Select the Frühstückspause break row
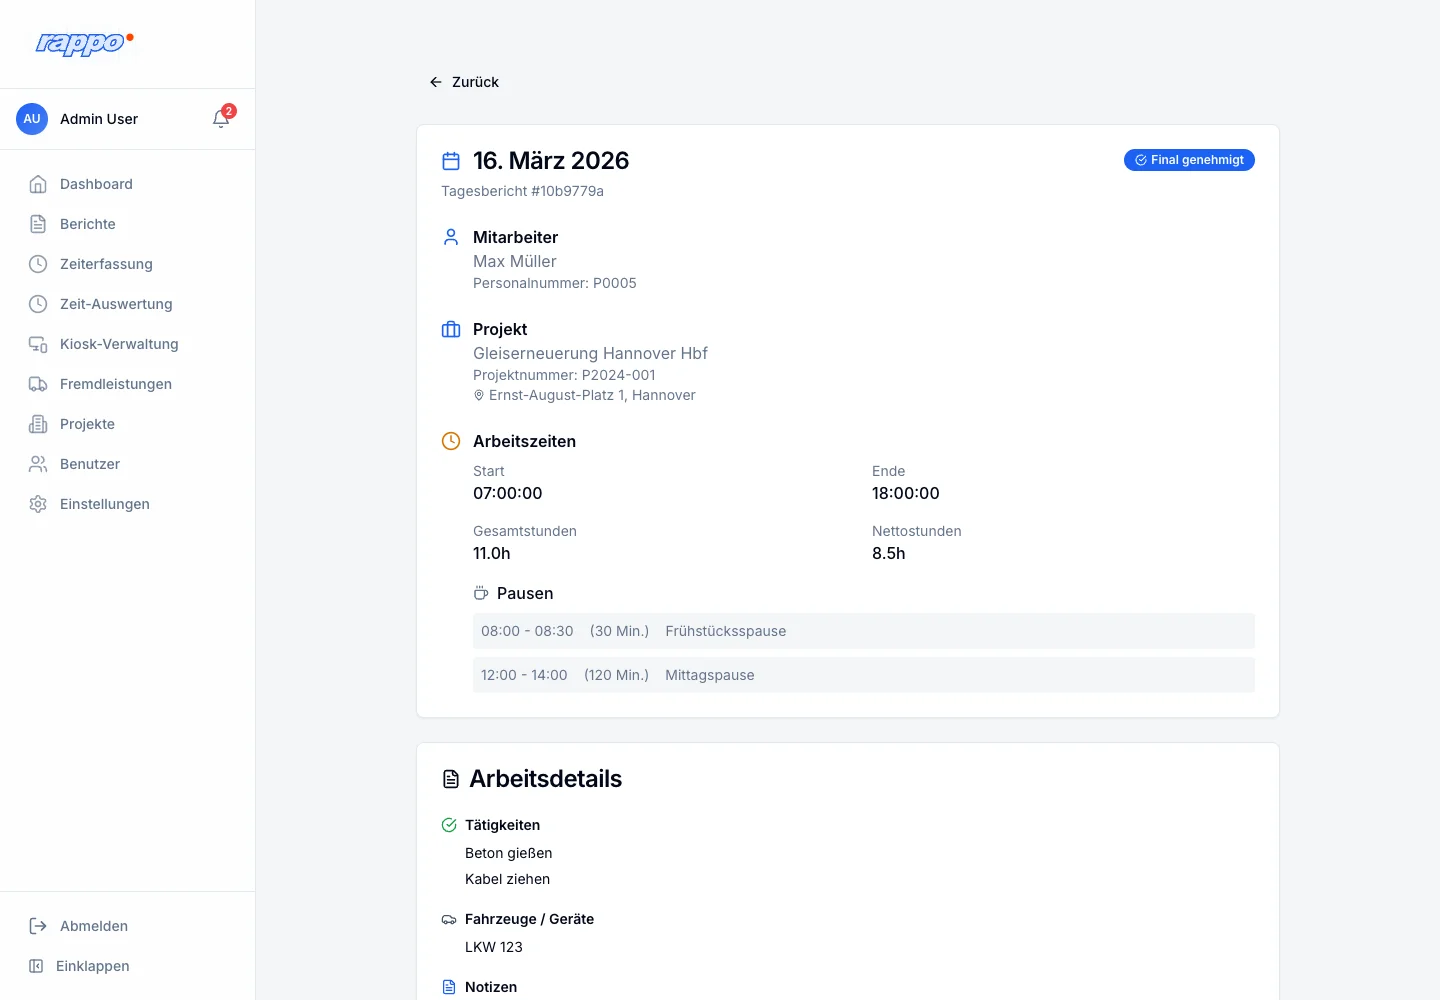Image resolution: width=1440 pixels, height=1000 pixels. 864,631
